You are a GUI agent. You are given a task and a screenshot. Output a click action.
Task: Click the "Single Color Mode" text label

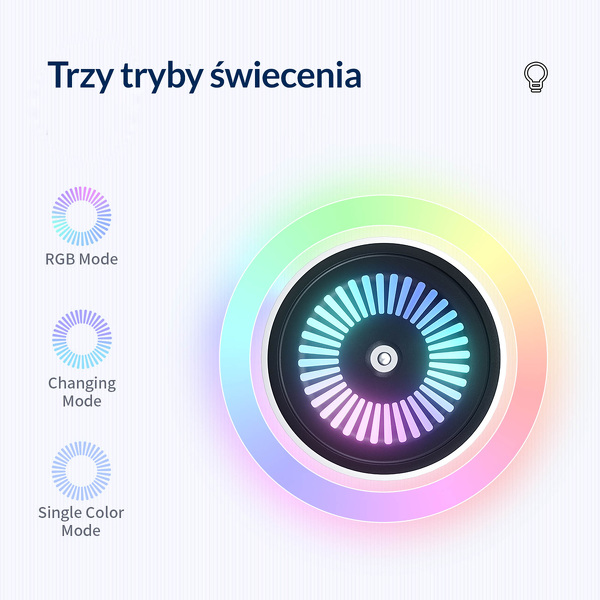click(x=81, y=521)
